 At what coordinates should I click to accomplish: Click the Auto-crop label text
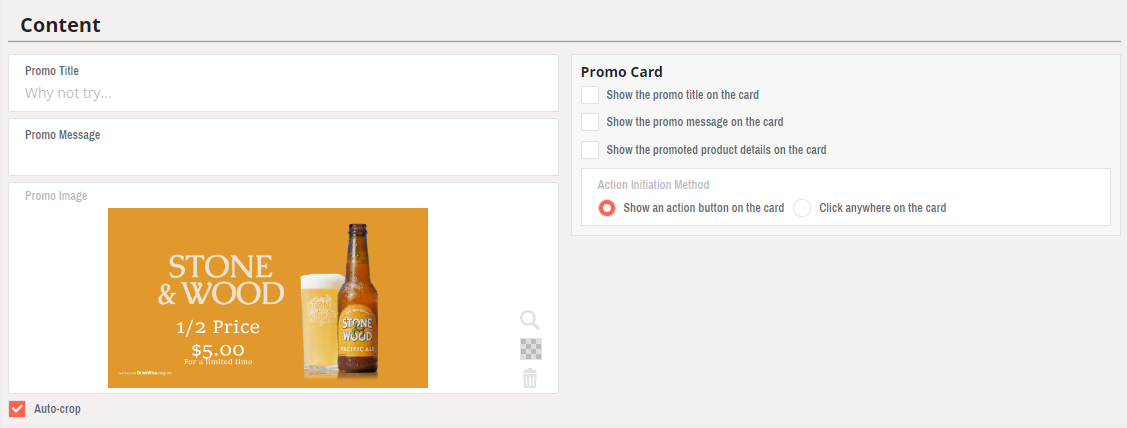(57, 409)
